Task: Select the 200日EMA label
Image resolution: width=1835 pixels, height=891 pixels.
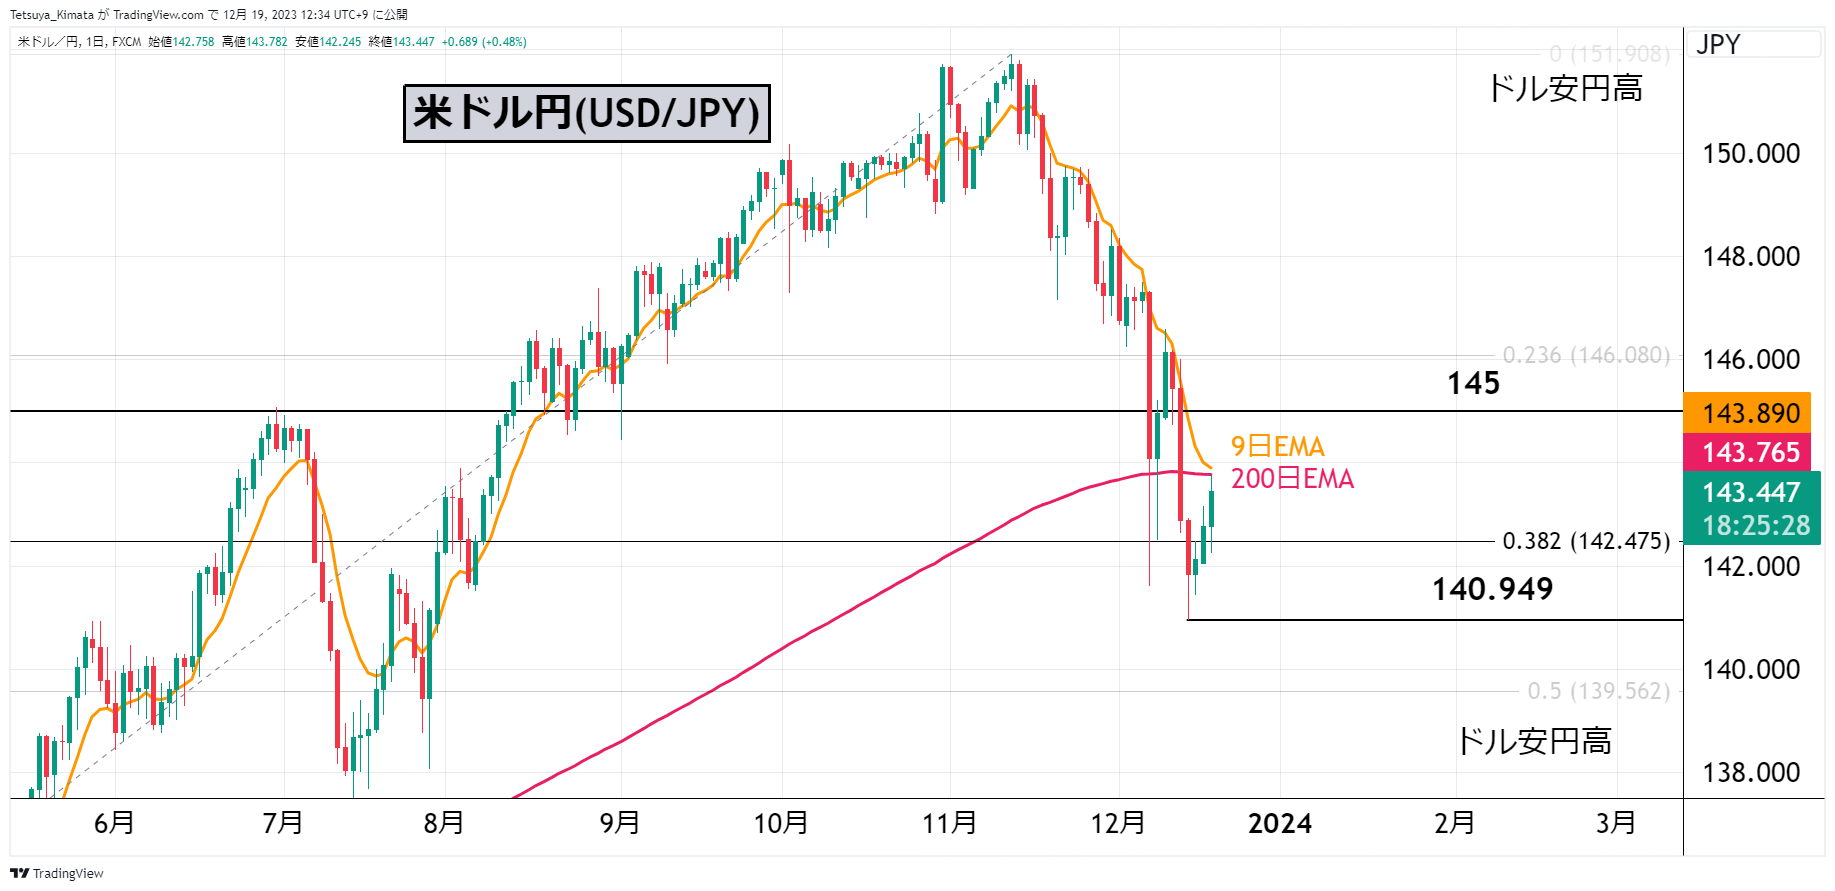Action: point(1292,479)
